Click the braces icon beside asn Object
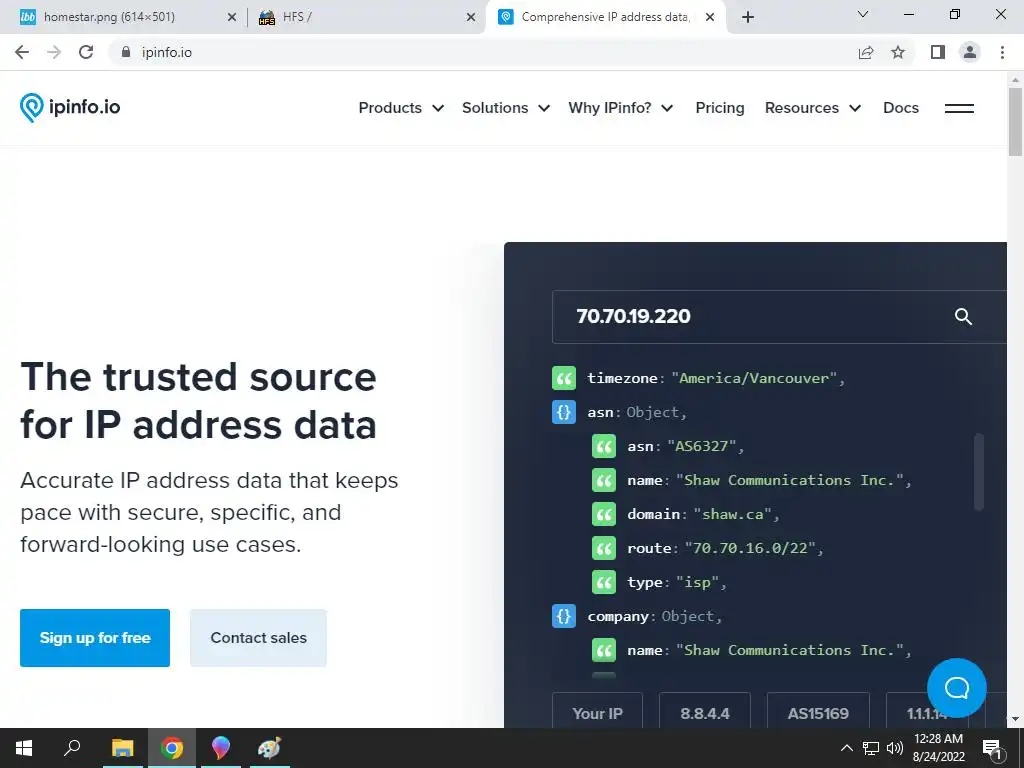This screenshot has height=768, width=1024. (564, 412)
